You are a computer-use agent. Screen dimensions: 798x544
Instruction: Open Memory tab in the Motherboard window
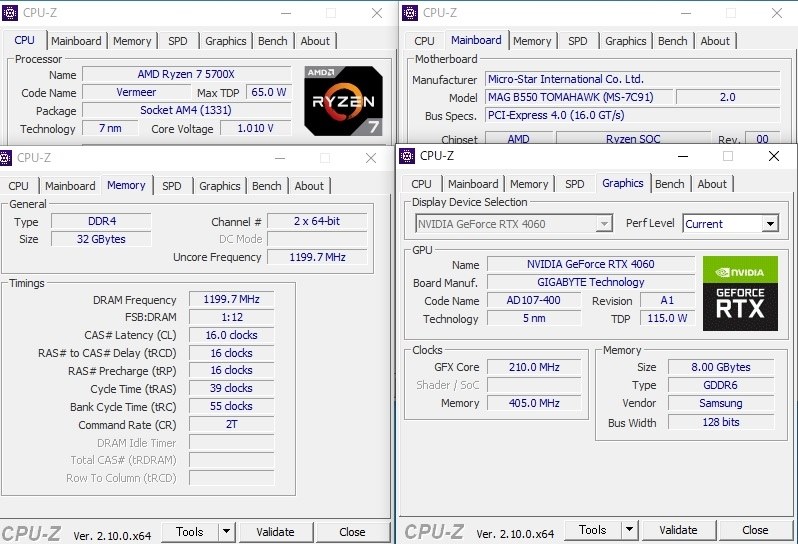[x=532, y=41]
